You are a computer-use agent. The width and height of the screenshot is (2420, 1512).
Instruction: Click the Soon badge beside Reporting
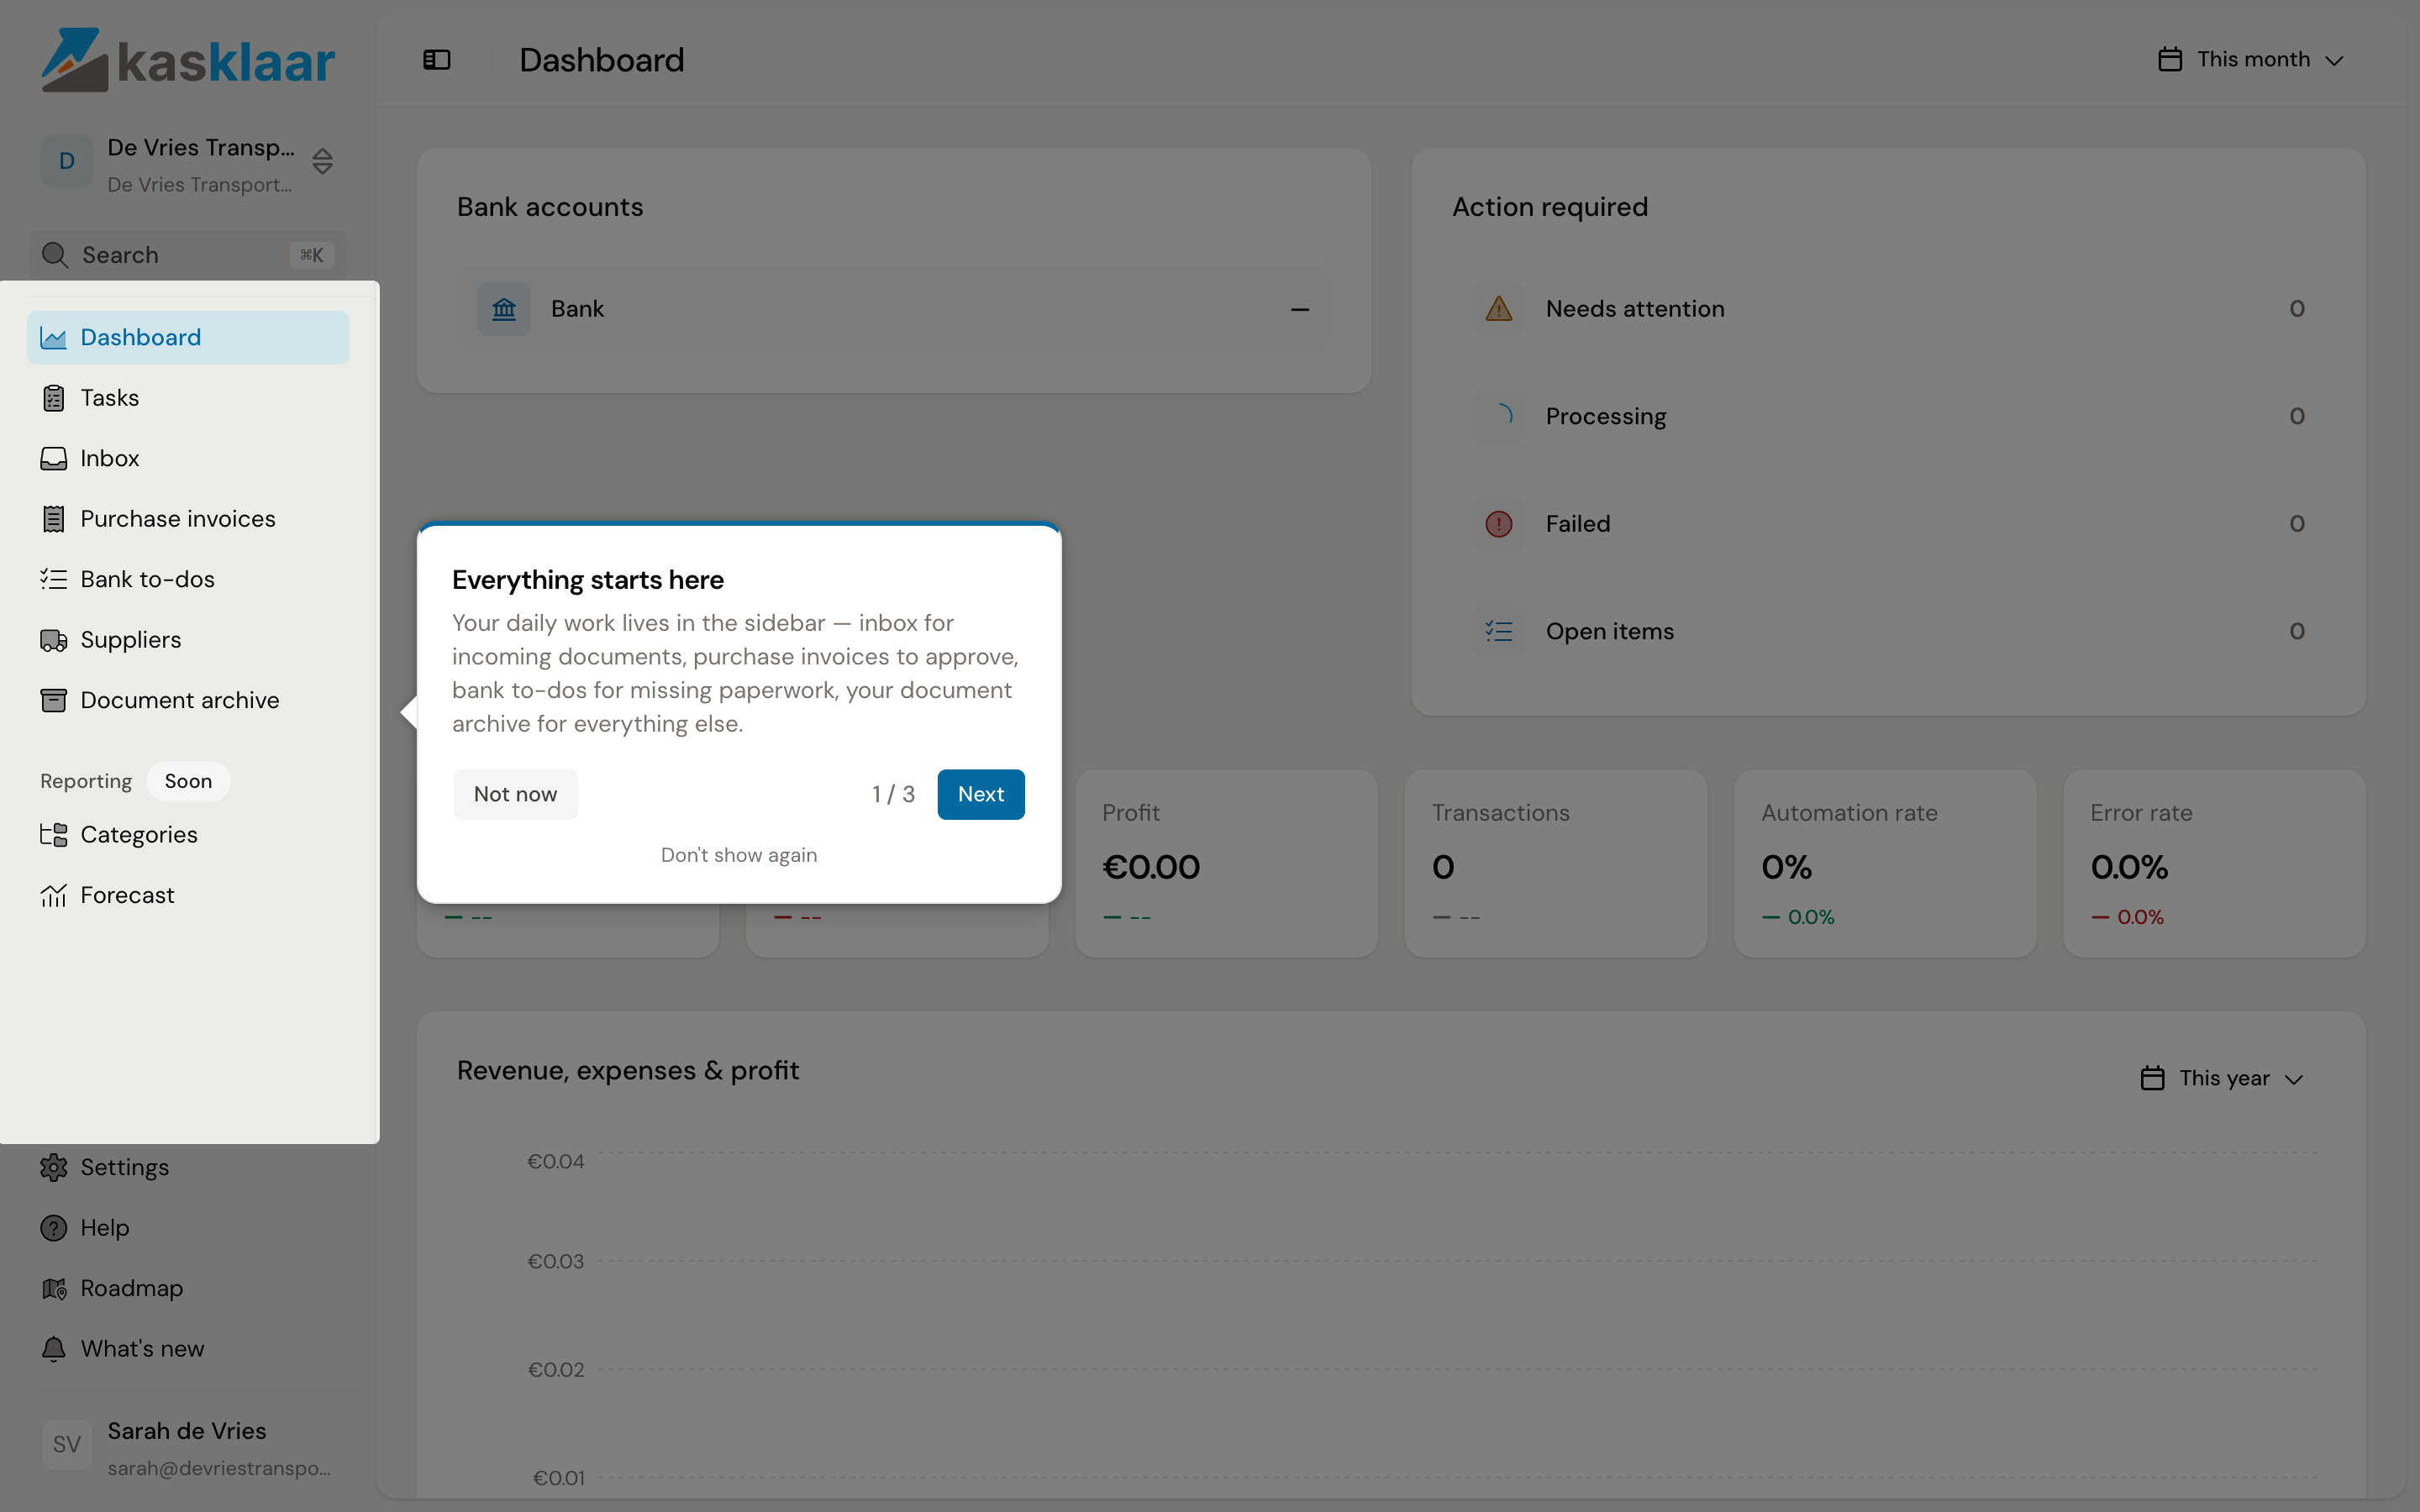(x=188, y=781)
